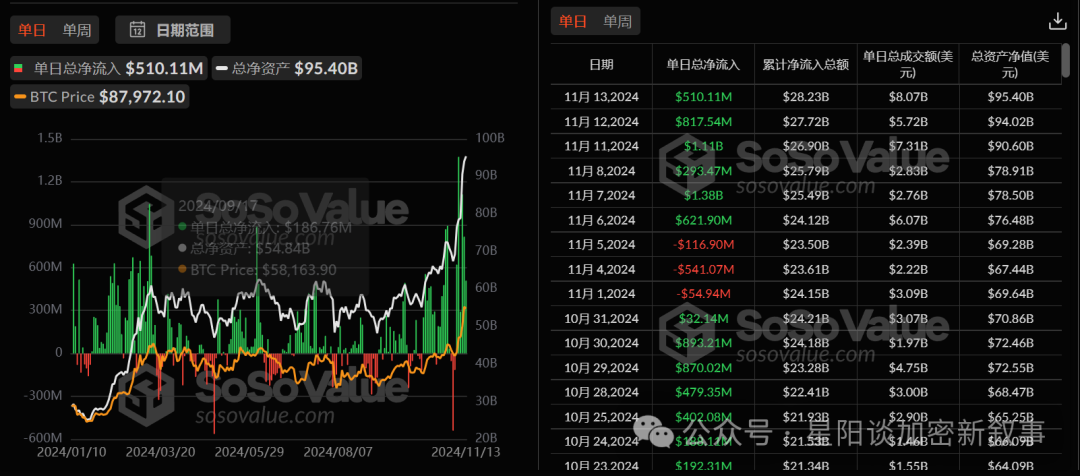Click the calendar icon in the date range button
The width and height of the screenshot is (1080, 476).
coord(137,30)
